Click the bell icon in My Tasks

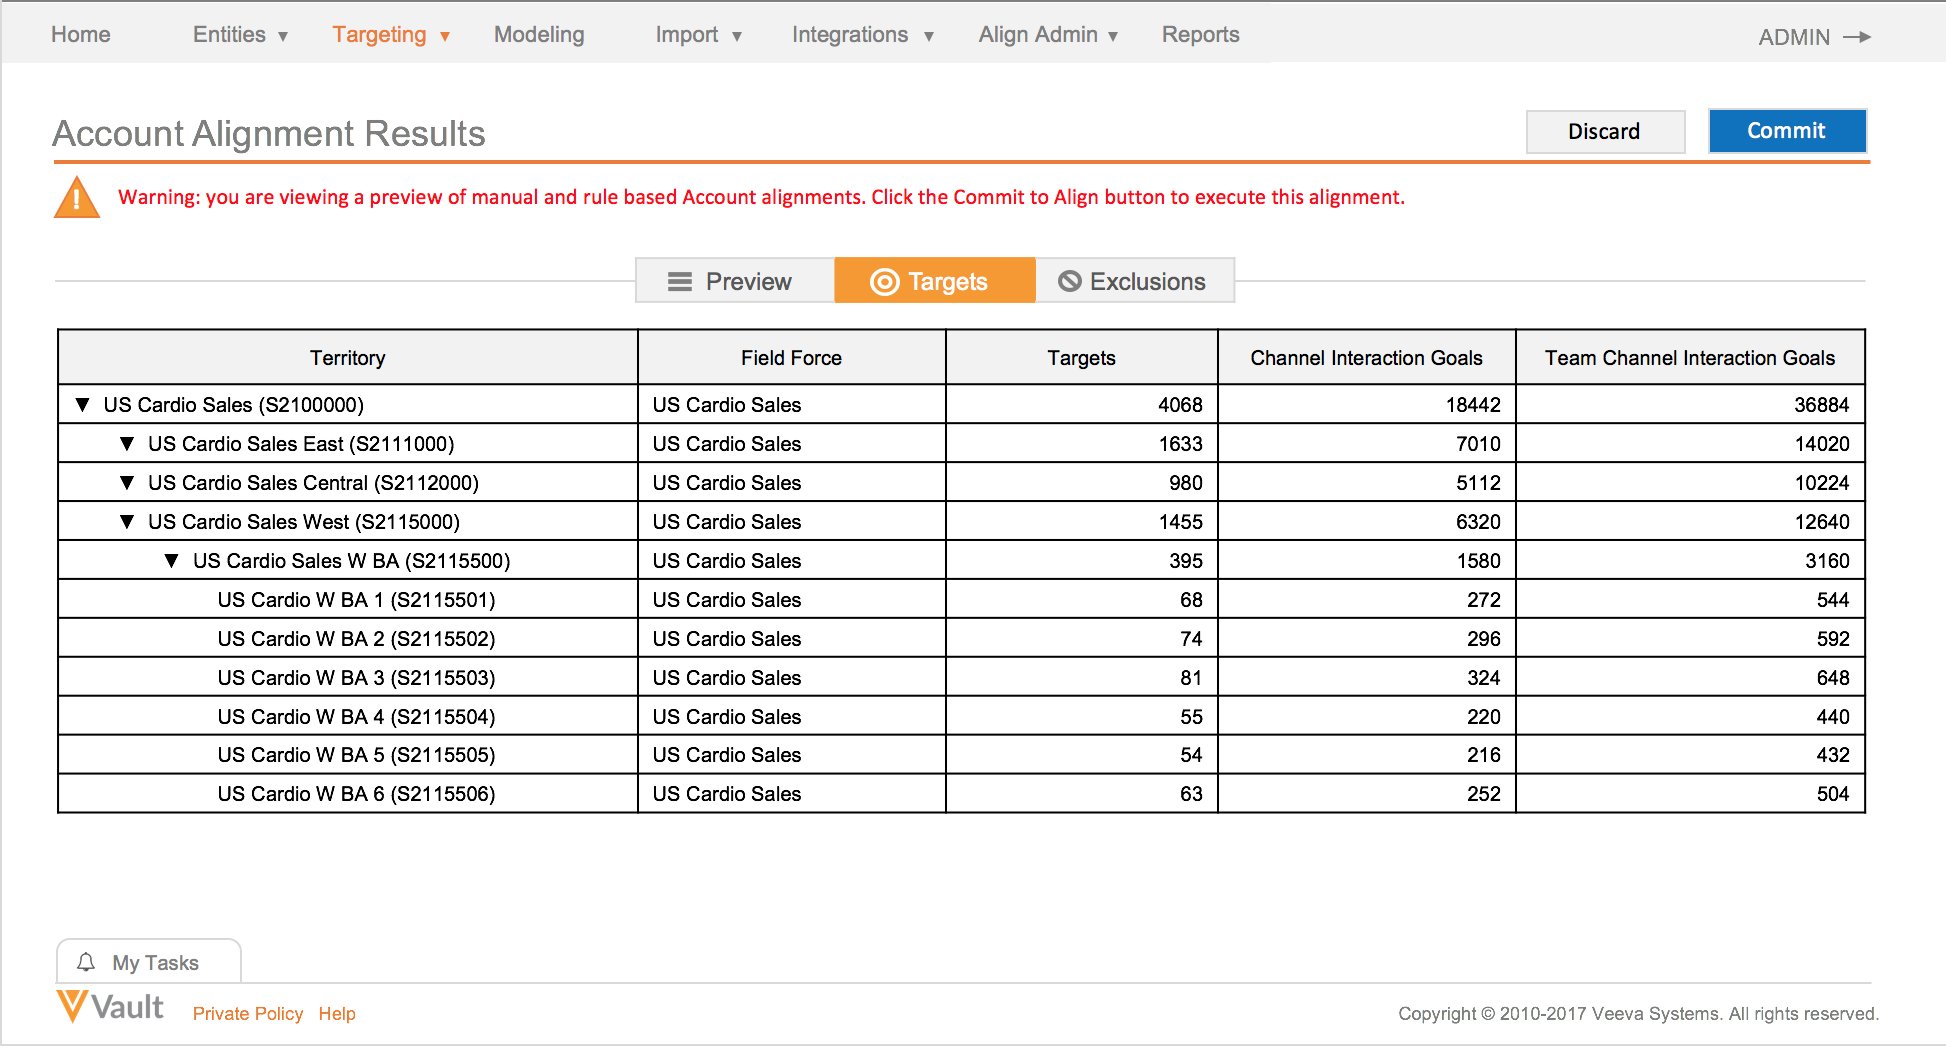pyautogui.click(x=86, y=962)
